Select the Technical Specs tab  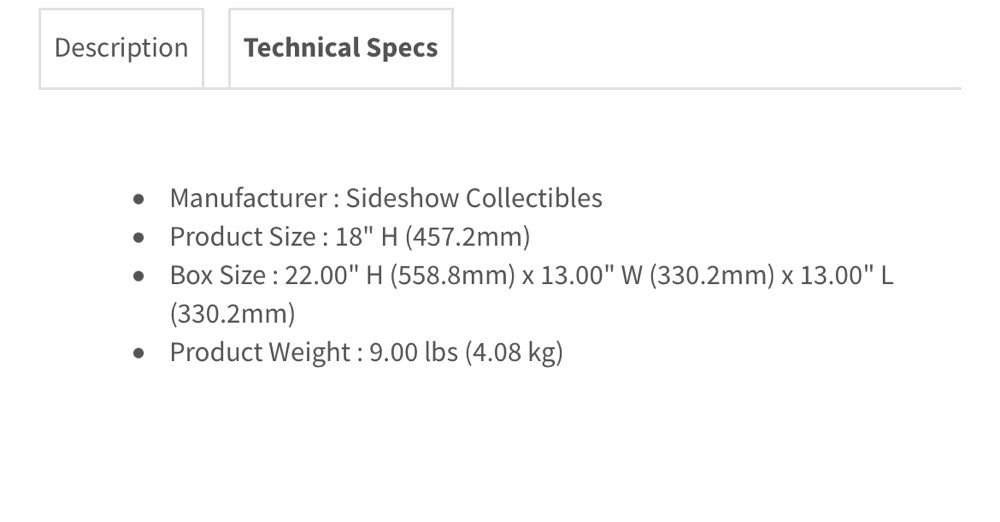(x=340, y=48)
